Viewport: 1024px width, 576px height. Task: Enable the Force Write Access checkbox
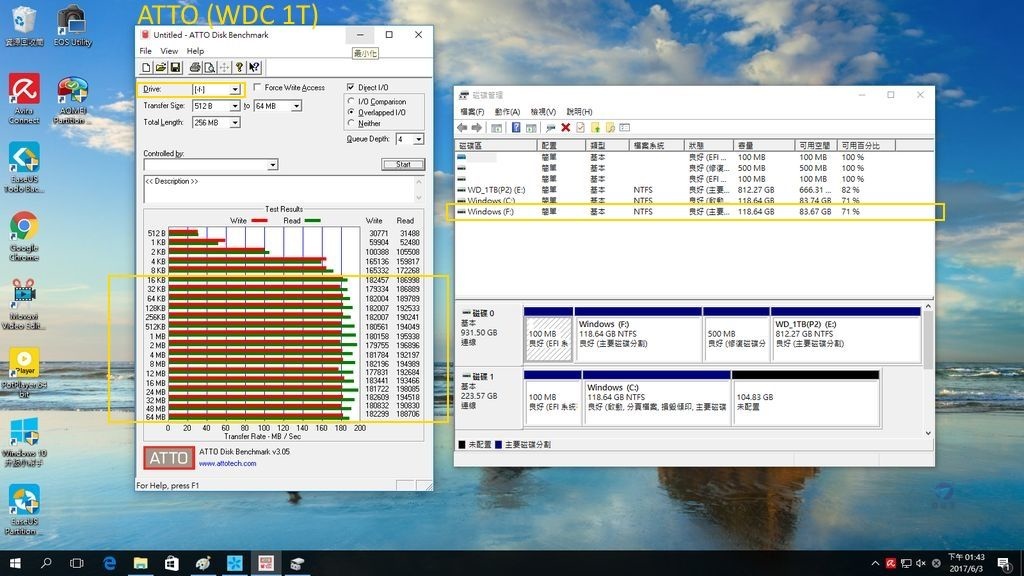coord(258,88)
